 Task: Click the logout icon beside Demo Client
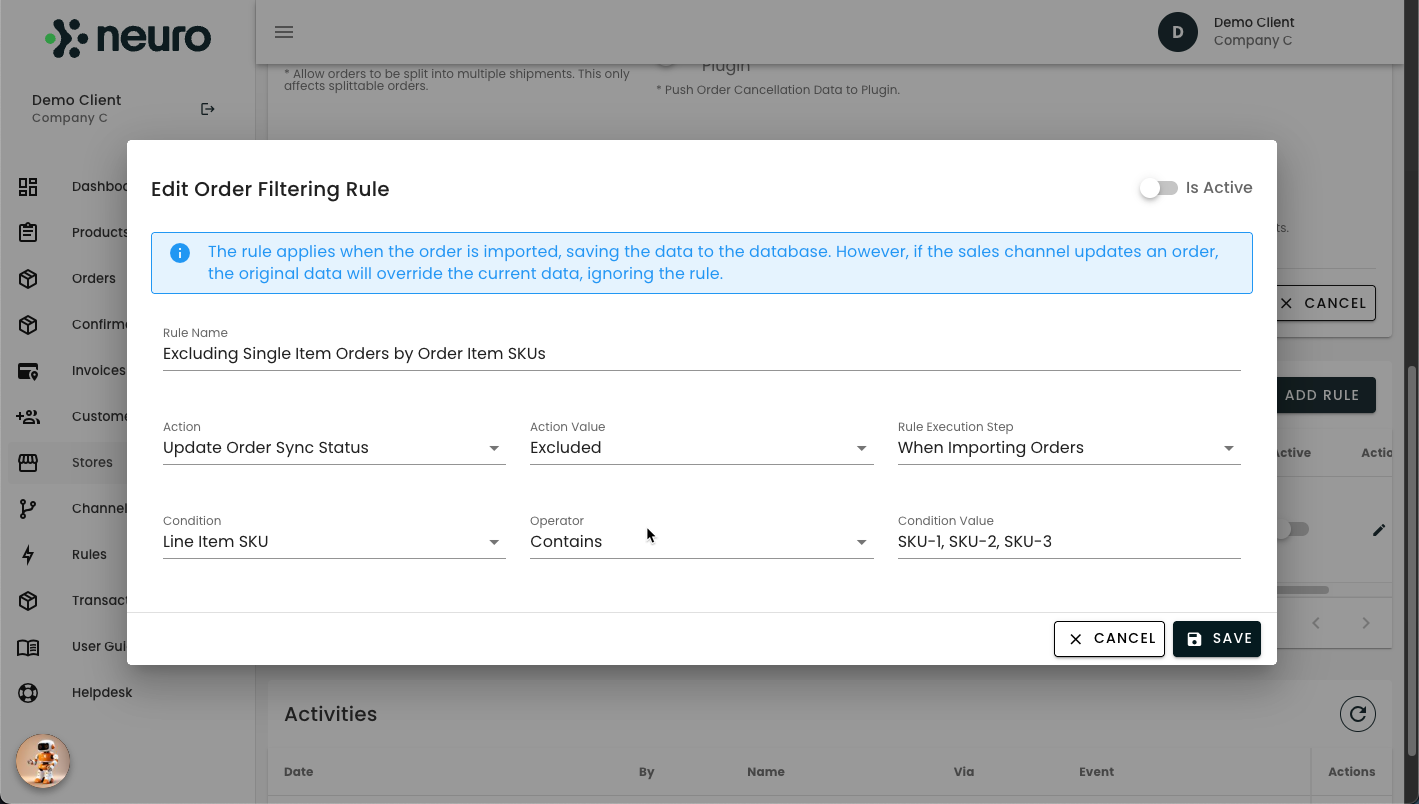pos(208,109)
